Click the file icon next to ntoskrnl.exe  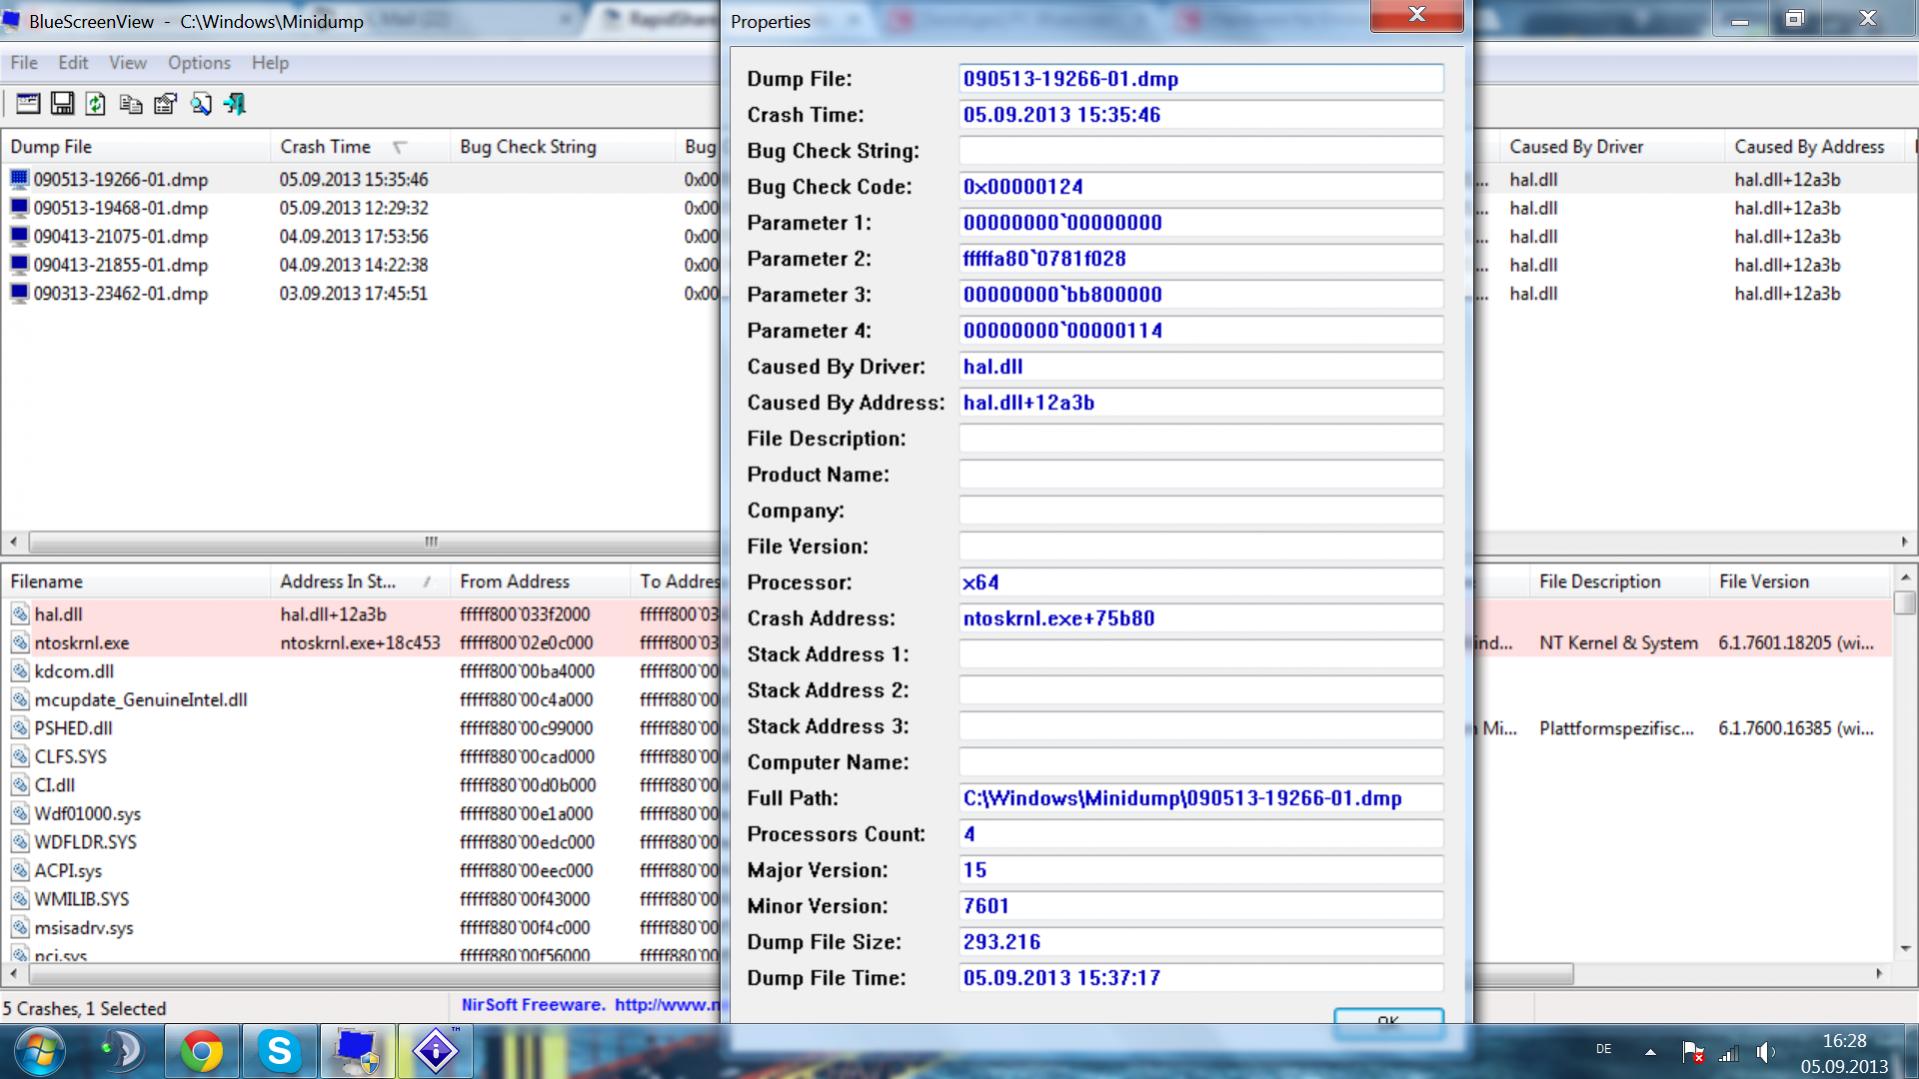tap(20, 643)
